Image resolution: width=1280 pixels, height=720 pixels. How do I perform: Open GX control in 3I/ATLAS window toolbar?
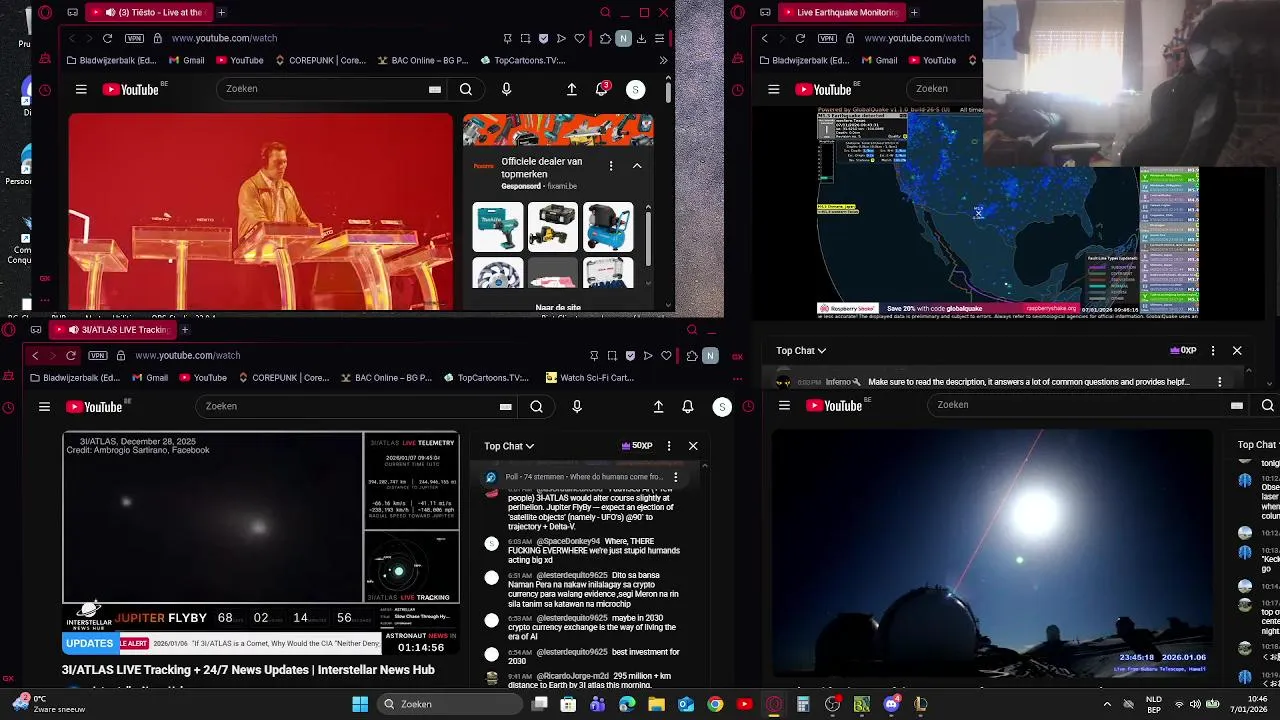[x=737, y=355]
